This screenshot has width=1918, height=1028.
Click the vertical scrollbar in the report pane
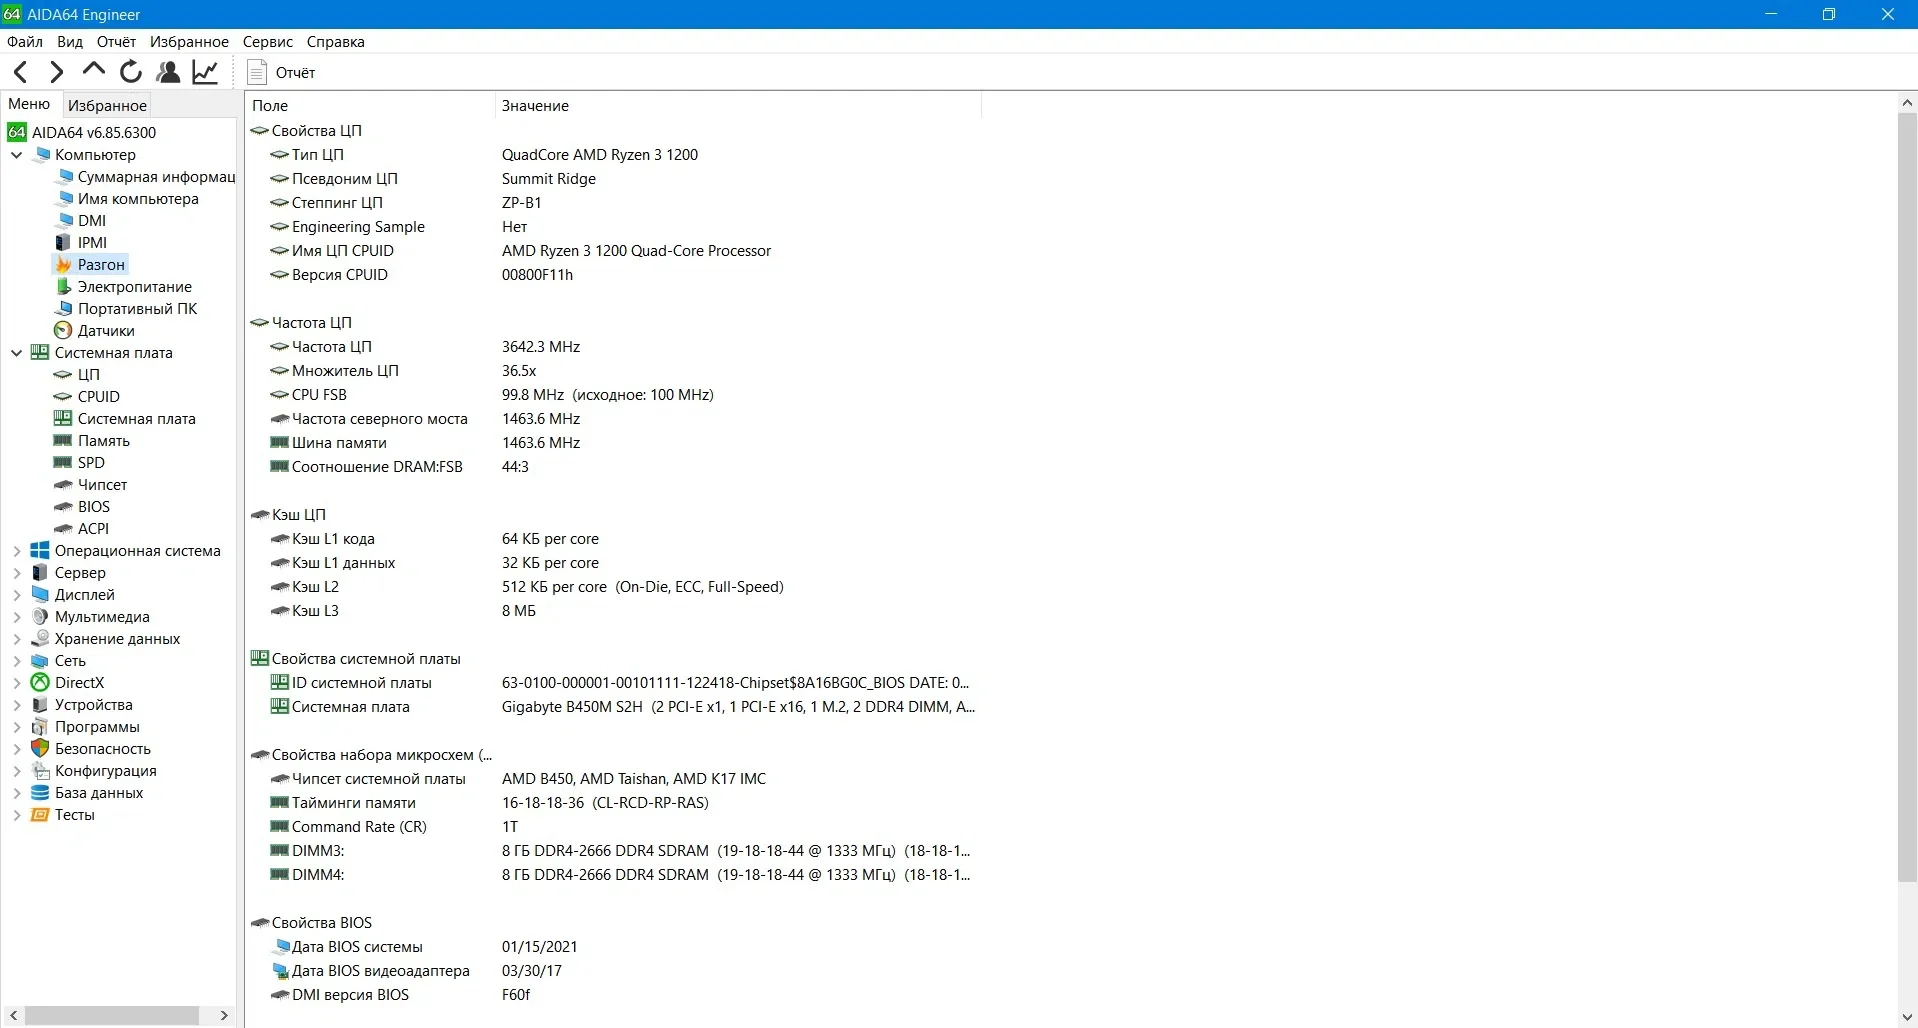(x=1907, y=497)
